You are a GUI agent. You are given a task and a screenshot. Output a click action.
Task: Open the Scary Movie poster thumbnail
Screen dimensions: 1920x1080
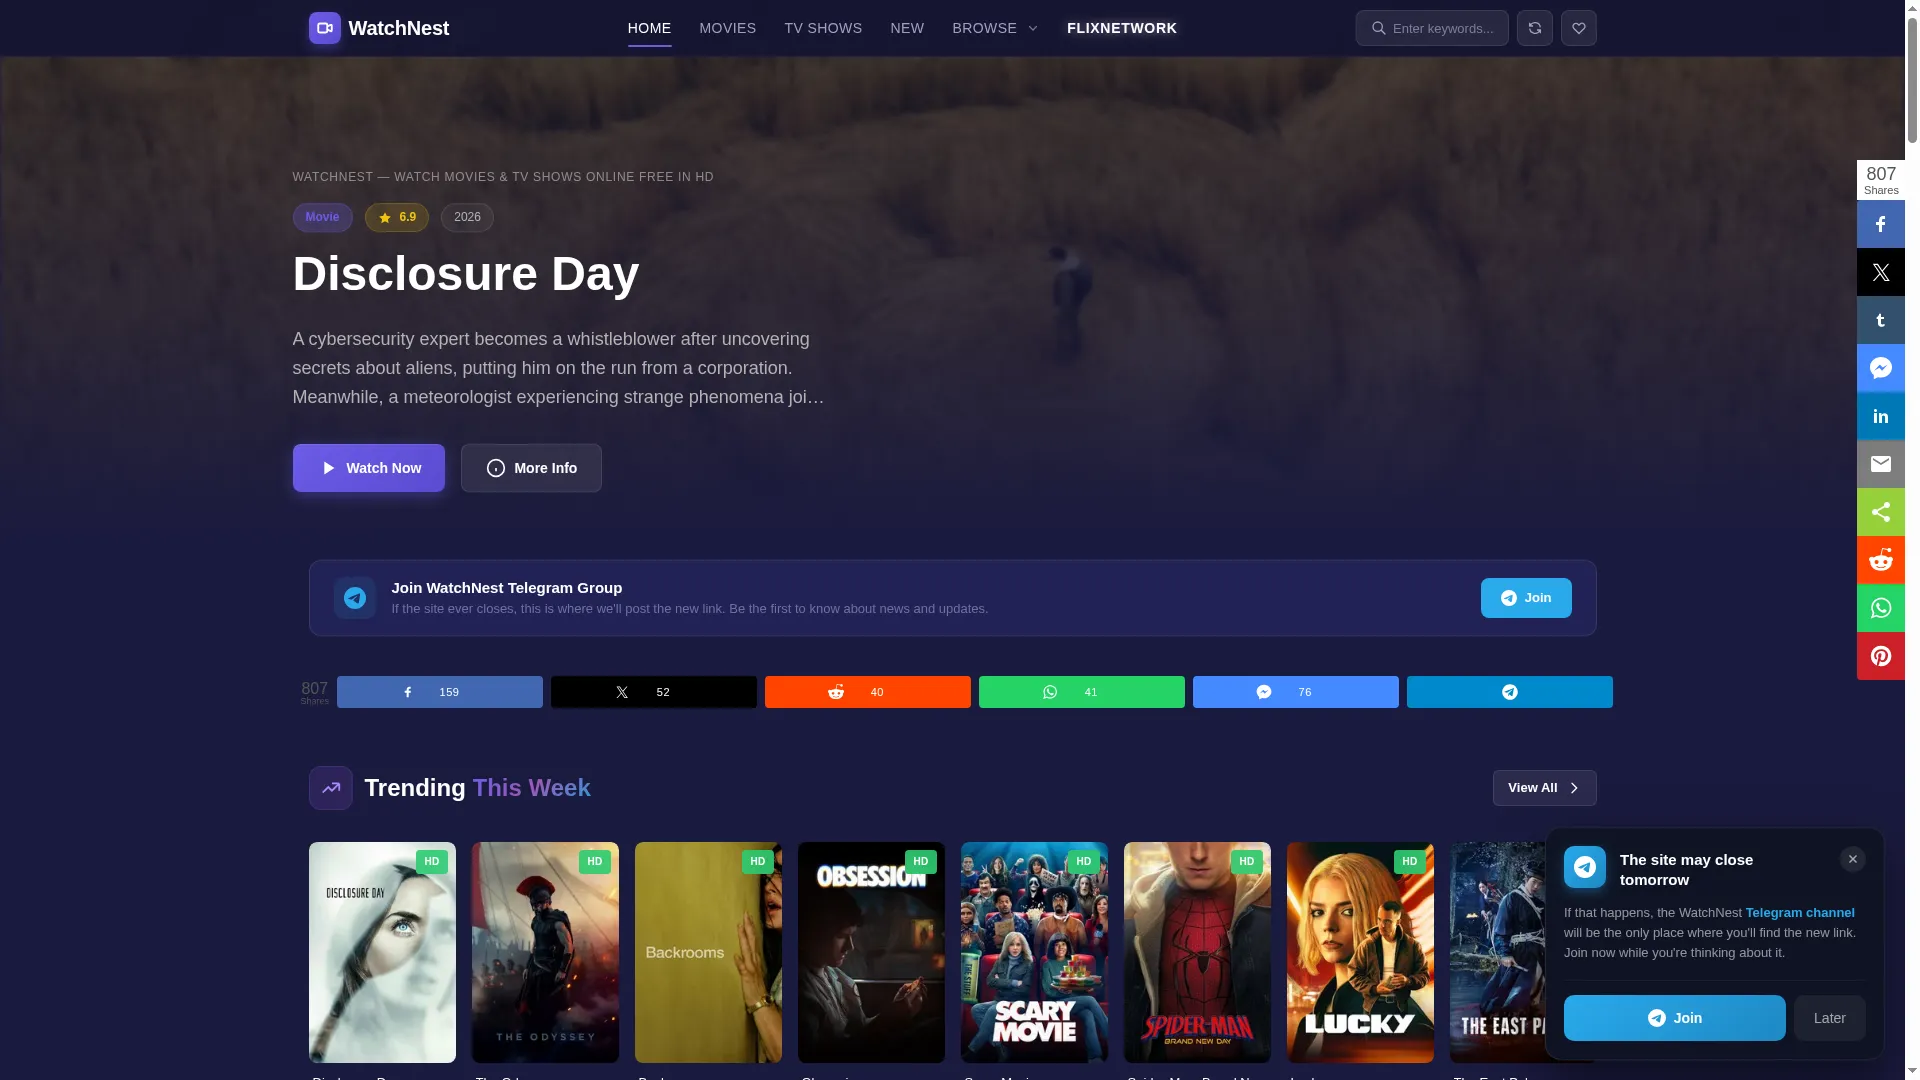pos(1034,952)
